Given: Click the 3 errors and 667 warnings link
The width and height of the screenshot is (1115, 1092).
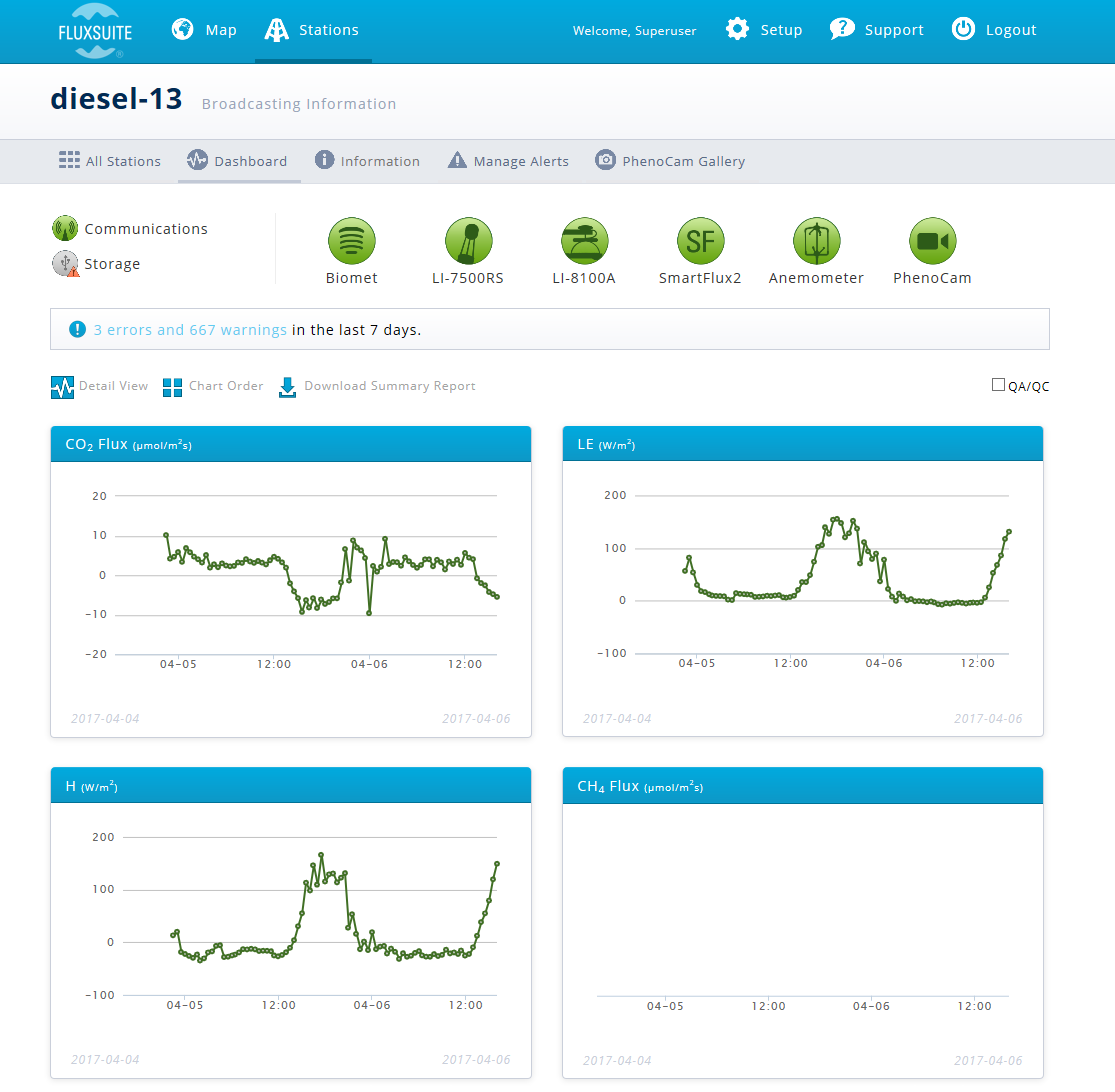Looking at the screenshot, I should coord(190,330).
